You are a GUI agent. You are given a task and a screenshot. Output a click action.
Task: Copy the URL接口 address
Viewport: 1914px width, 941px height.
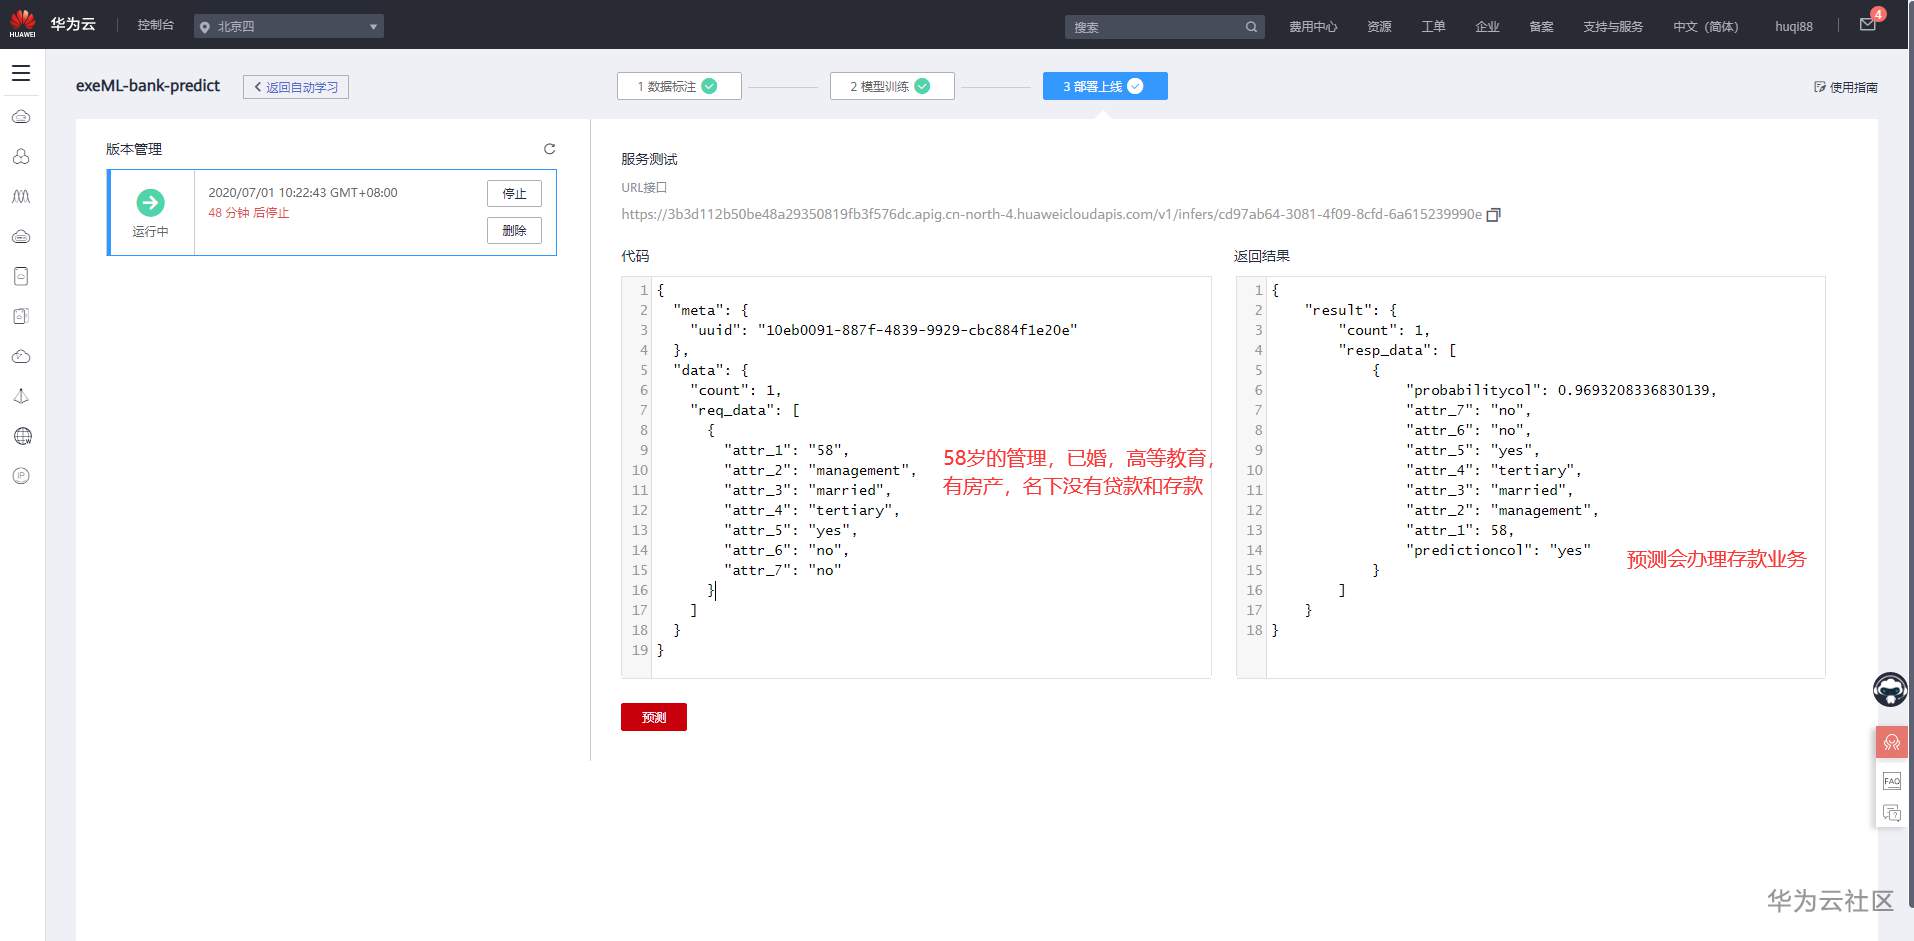[x=1494, y=215]
